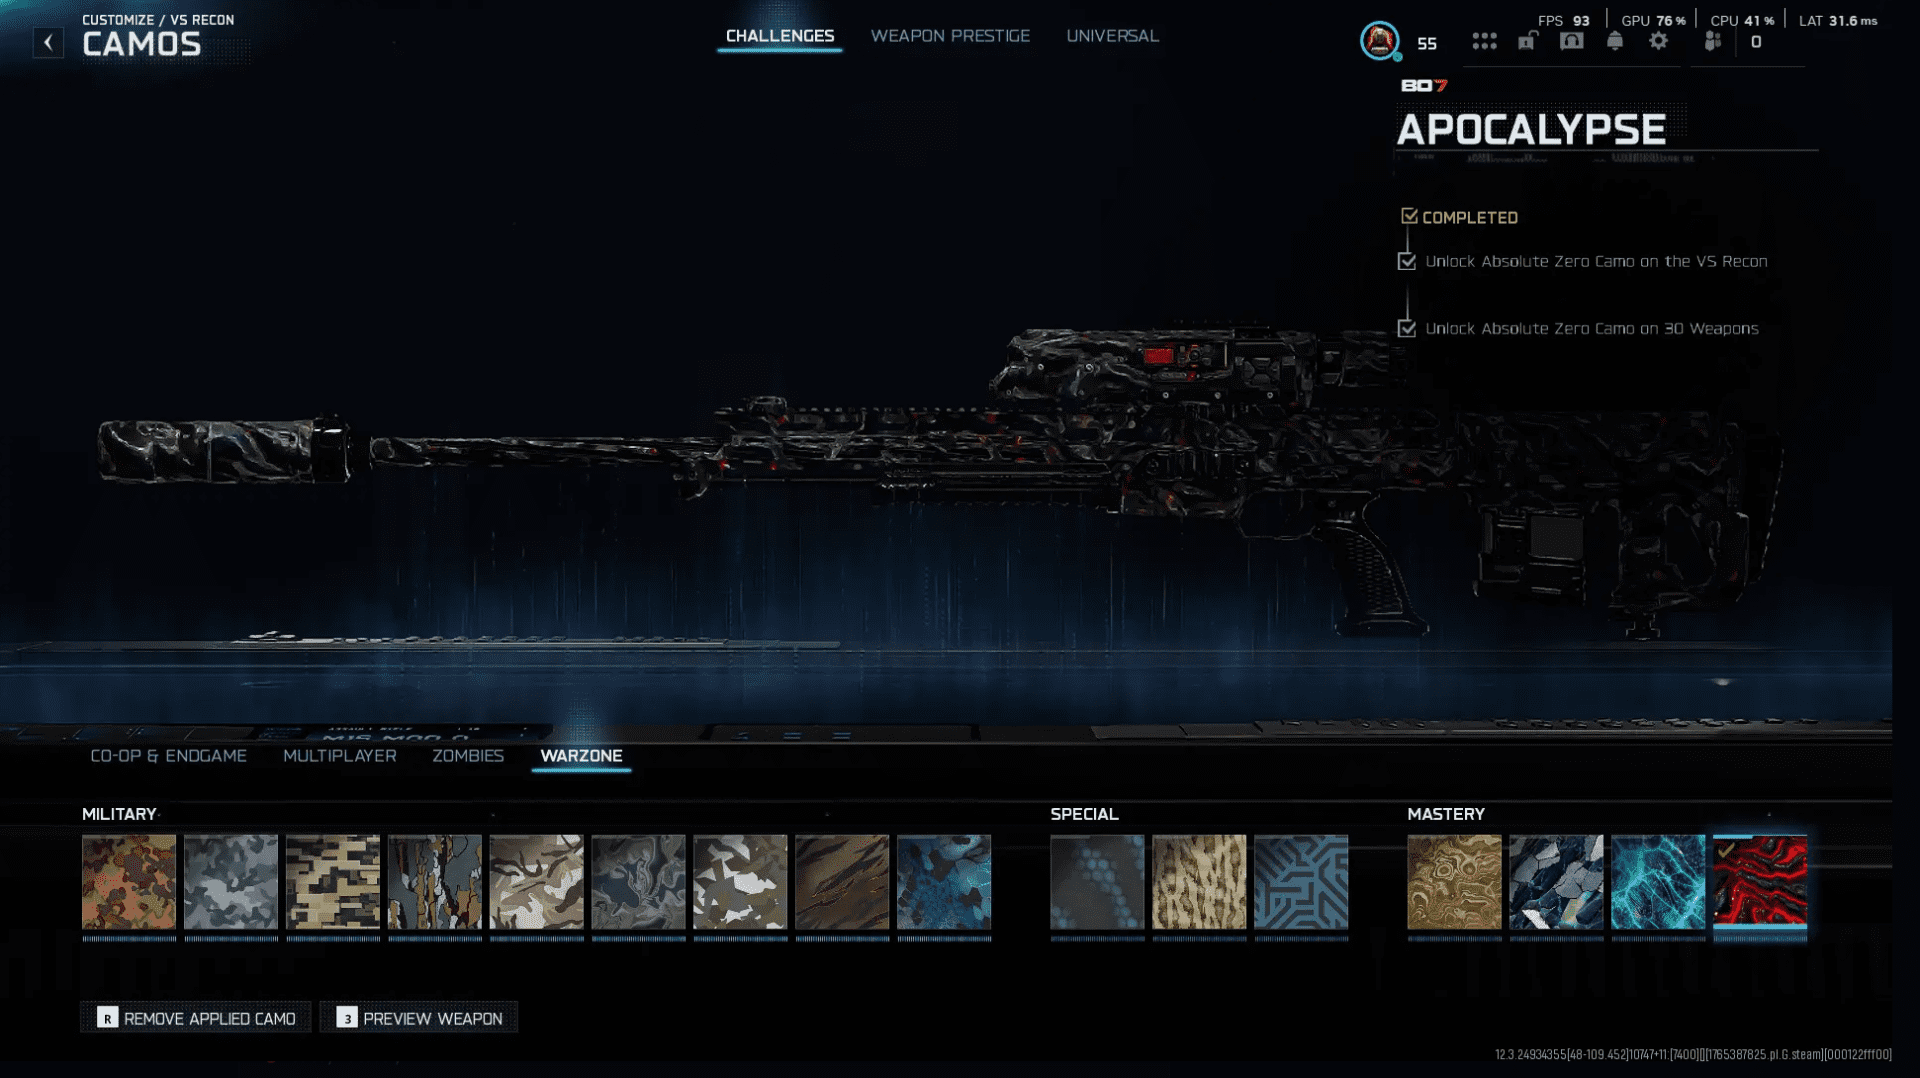Open the six-dot grid menu icon
Image resolution: width=1920 pixels, height=1078 pixels.
(1484, 41)
